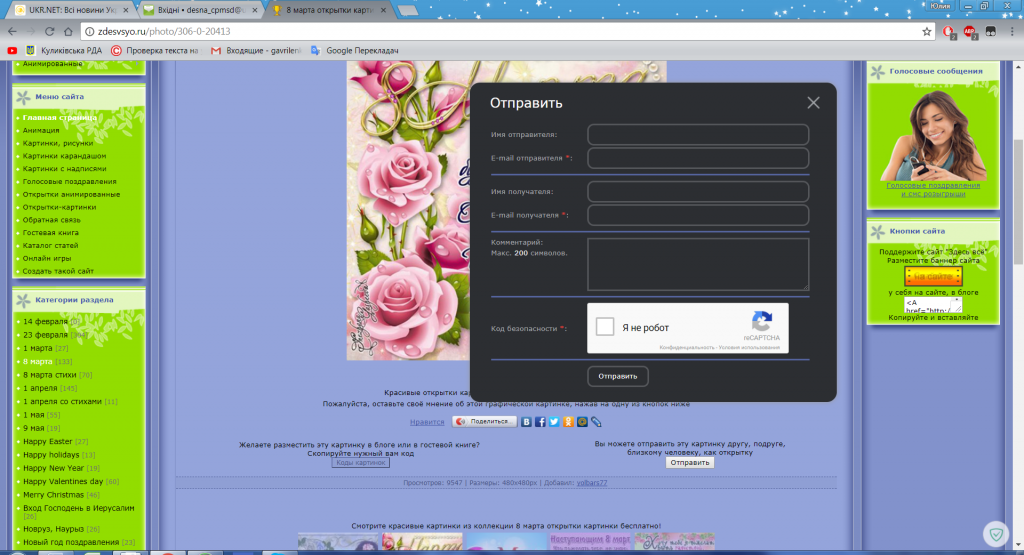This screenshot has width=1024, height=555.
Task: Open 'Голосовые поздравления' menu item
Action: coord(69,182)
